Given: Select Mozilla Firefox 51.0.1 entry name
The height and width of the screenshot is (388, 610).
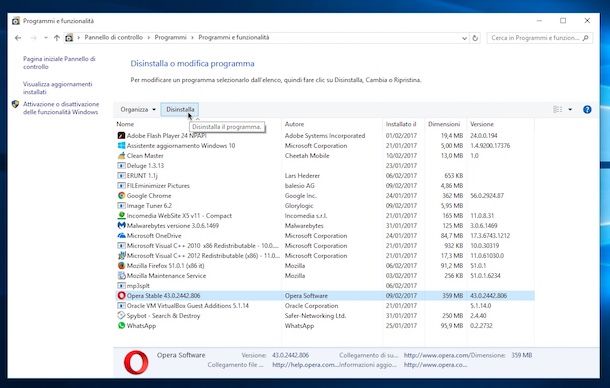Looking at the screenshot, I should (x=165, y=265).
